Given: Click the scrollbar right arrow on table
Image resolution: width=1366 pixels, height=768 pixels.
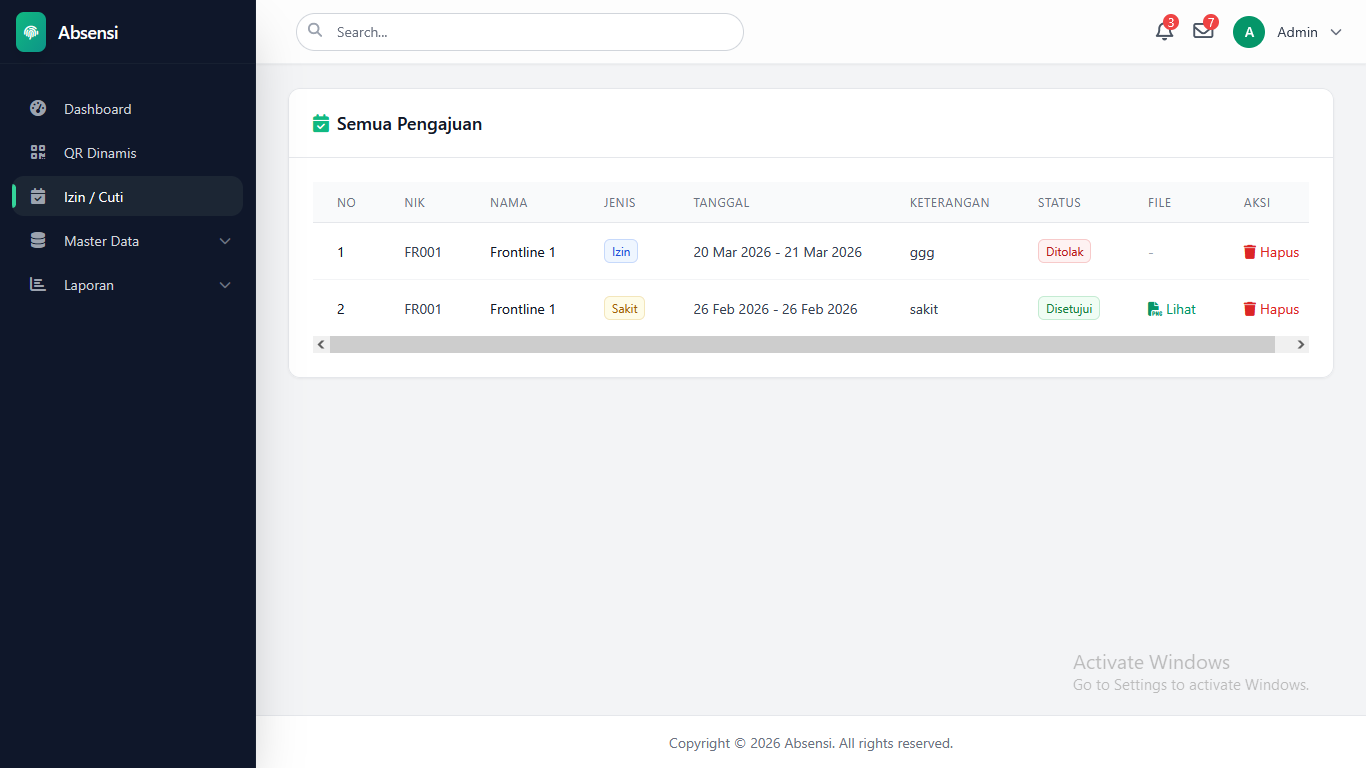Looking at the screenshot, I should tap(1300, 344).
